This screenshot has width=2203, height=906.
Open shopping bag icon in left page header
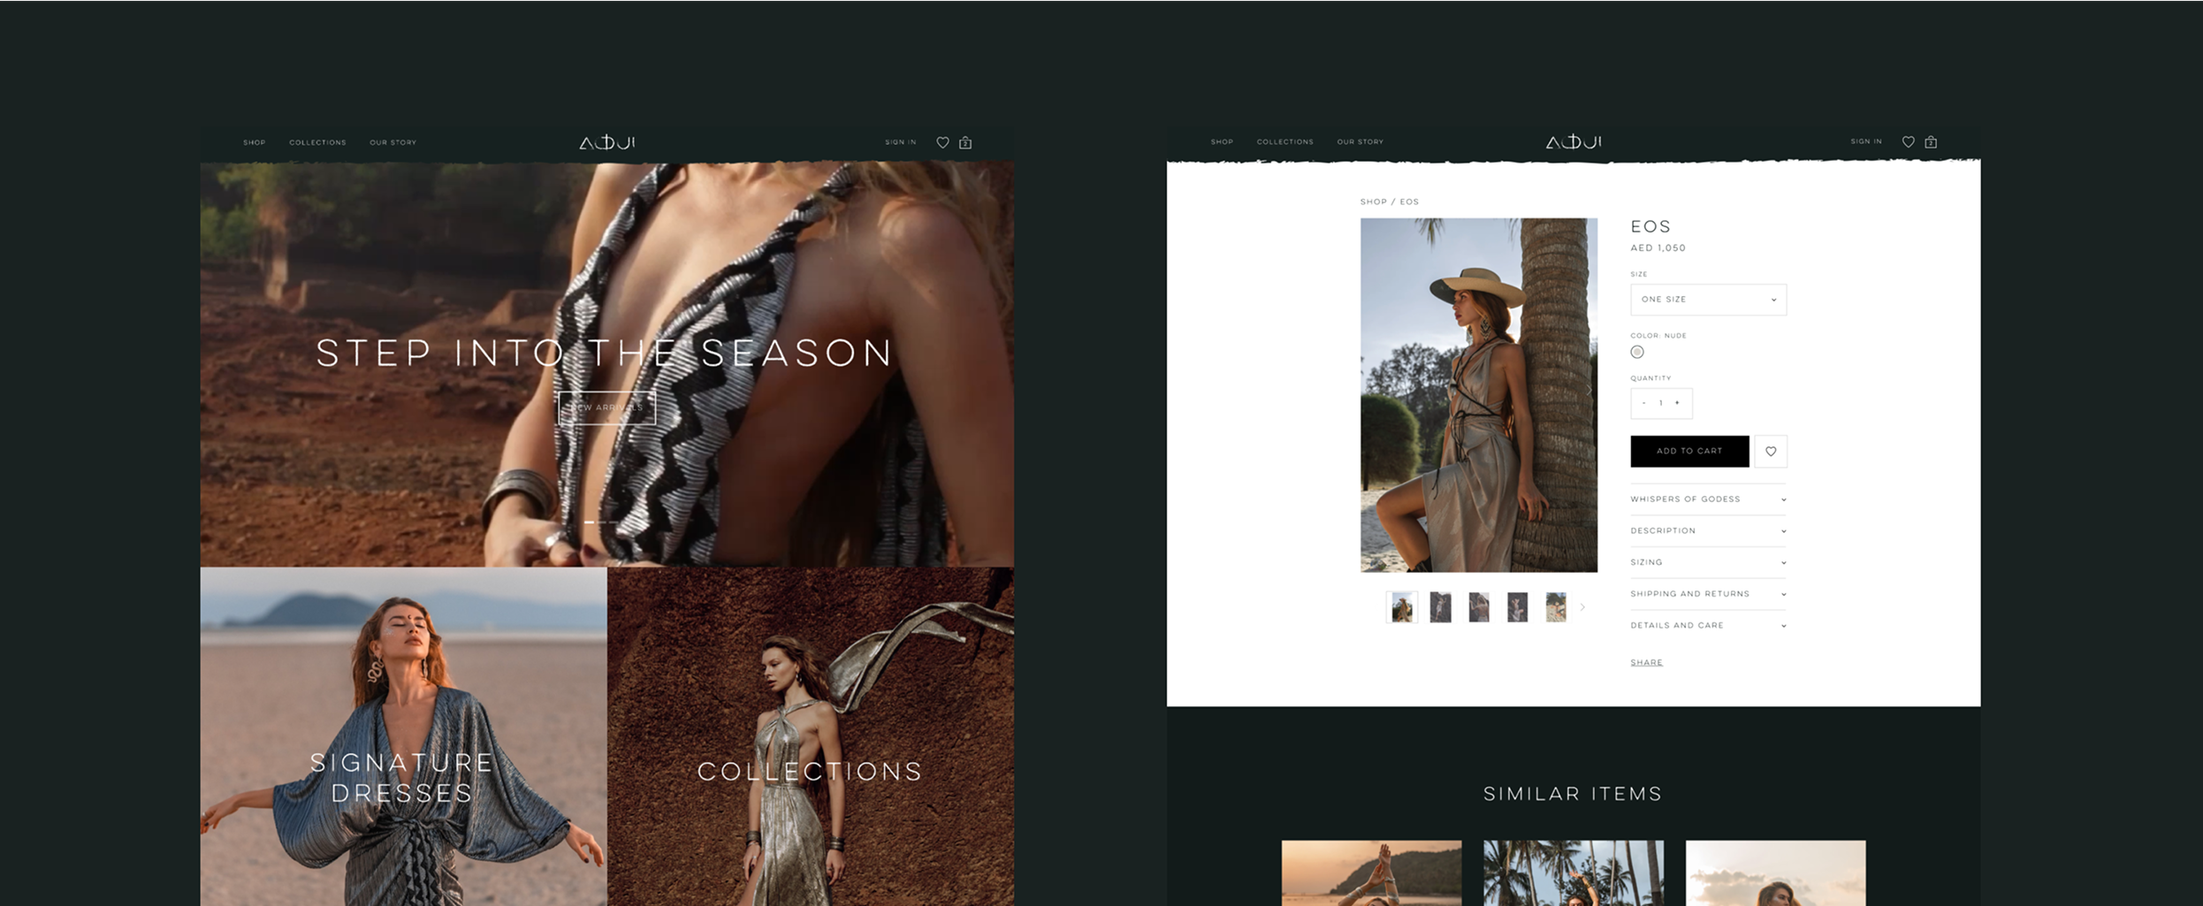point(966,142)
